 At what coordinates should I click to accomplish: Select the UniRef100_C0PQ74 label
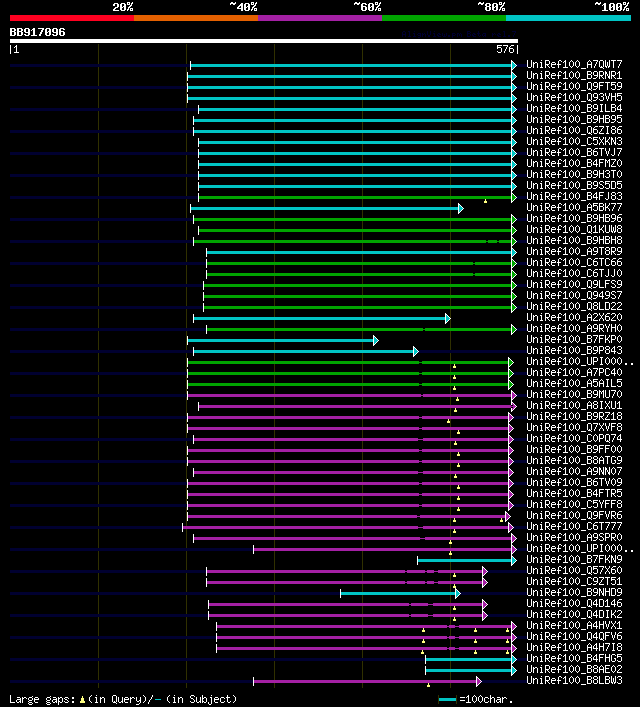pyautogui.click(x=574, y=438)
